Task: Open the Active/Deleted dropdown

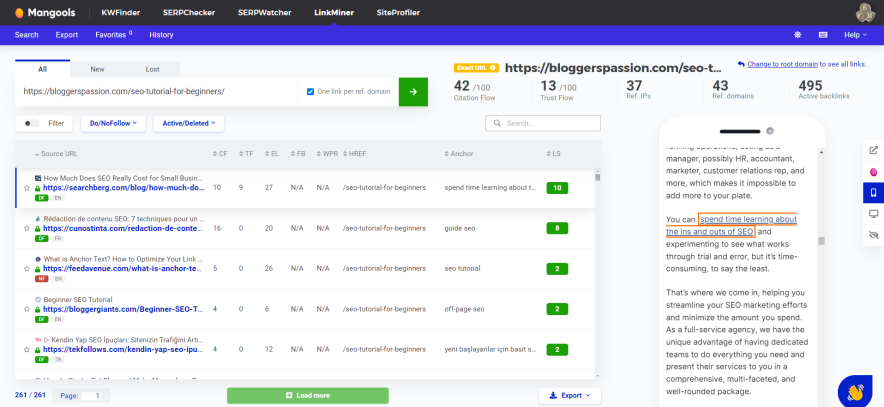Action: [189, 123]
